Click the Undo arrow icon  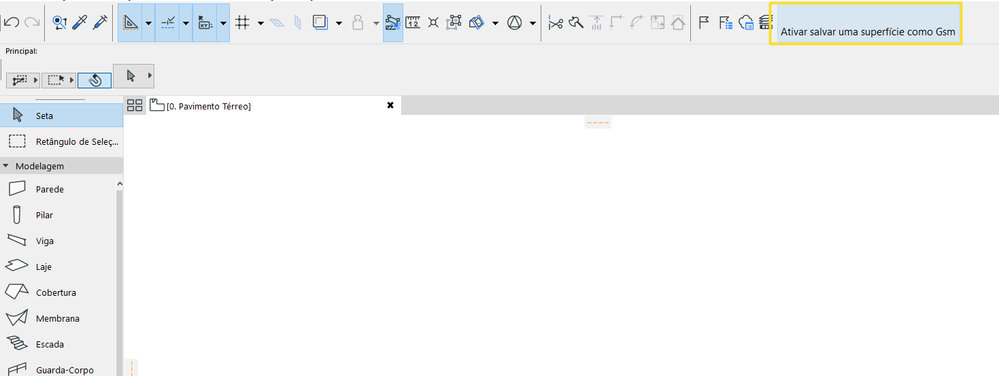tap(11, 23)
